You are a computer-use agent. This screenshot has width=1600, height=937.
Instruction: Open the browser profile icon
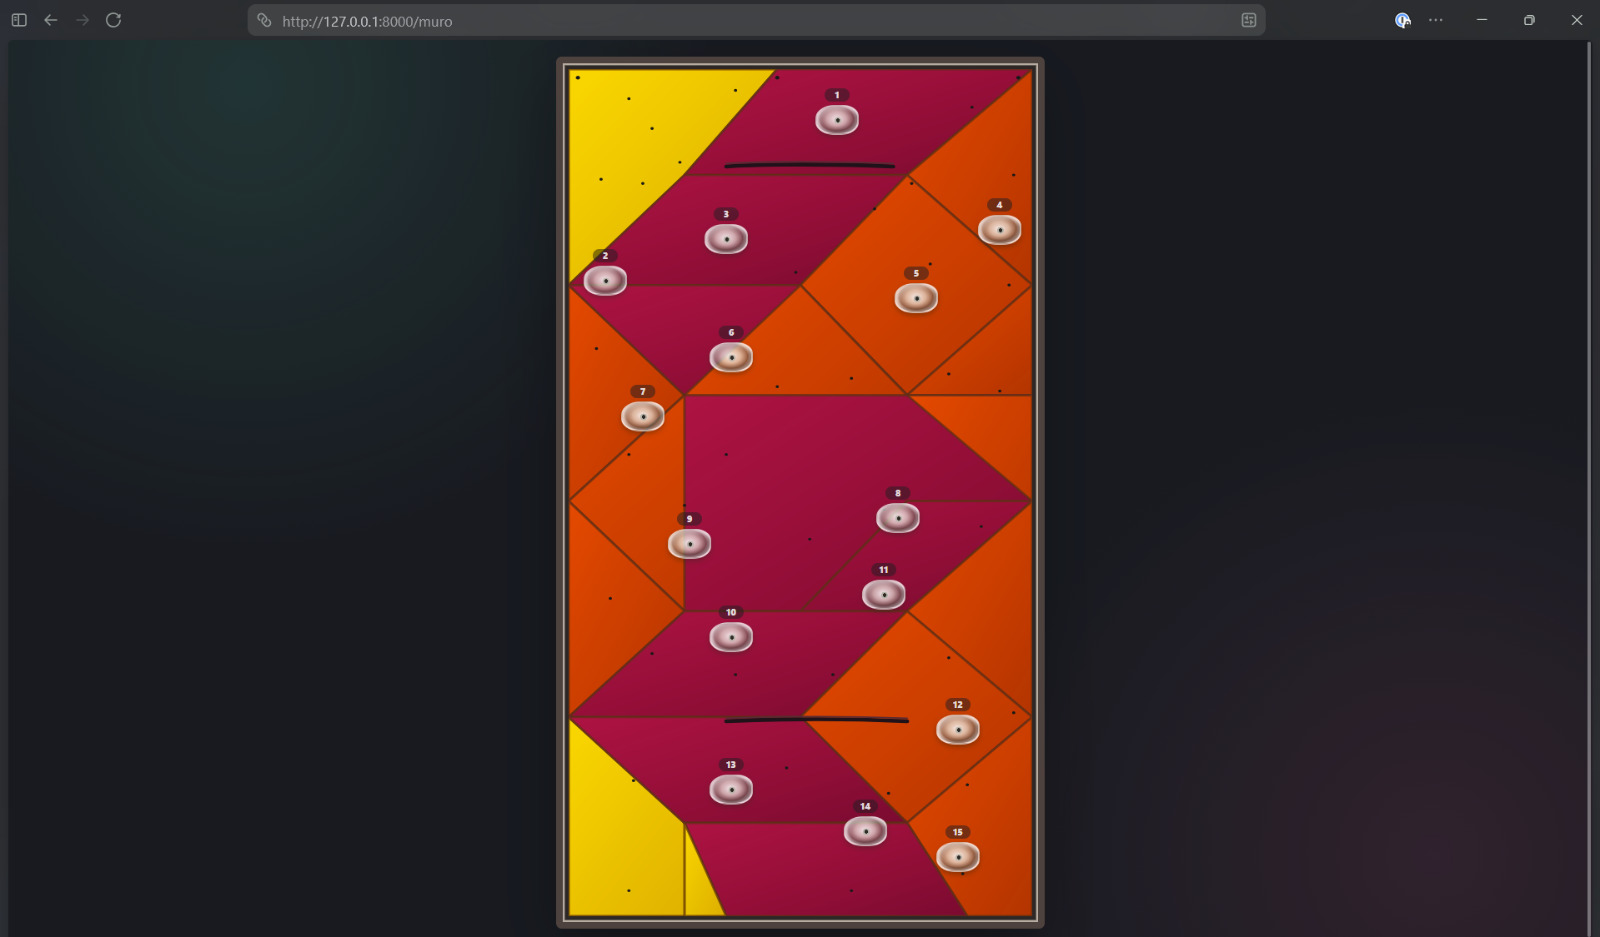click(1403, 20)
